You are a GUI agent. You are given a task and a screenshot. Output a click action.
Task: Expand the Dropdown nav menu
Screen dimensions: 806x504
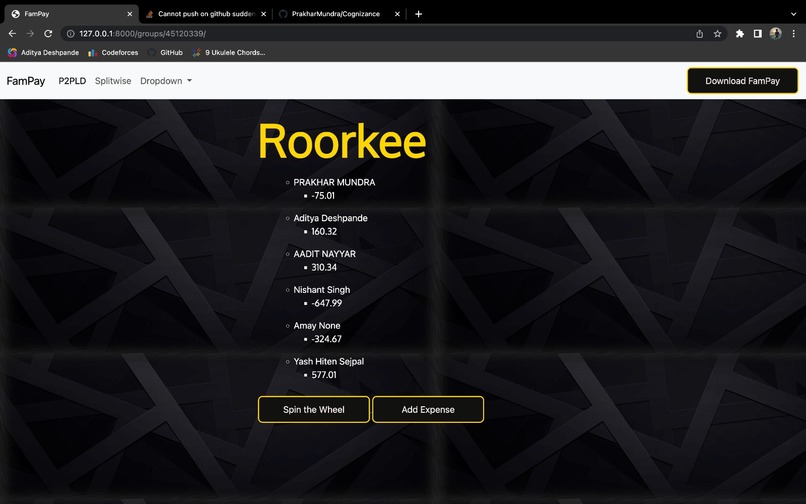166,81
